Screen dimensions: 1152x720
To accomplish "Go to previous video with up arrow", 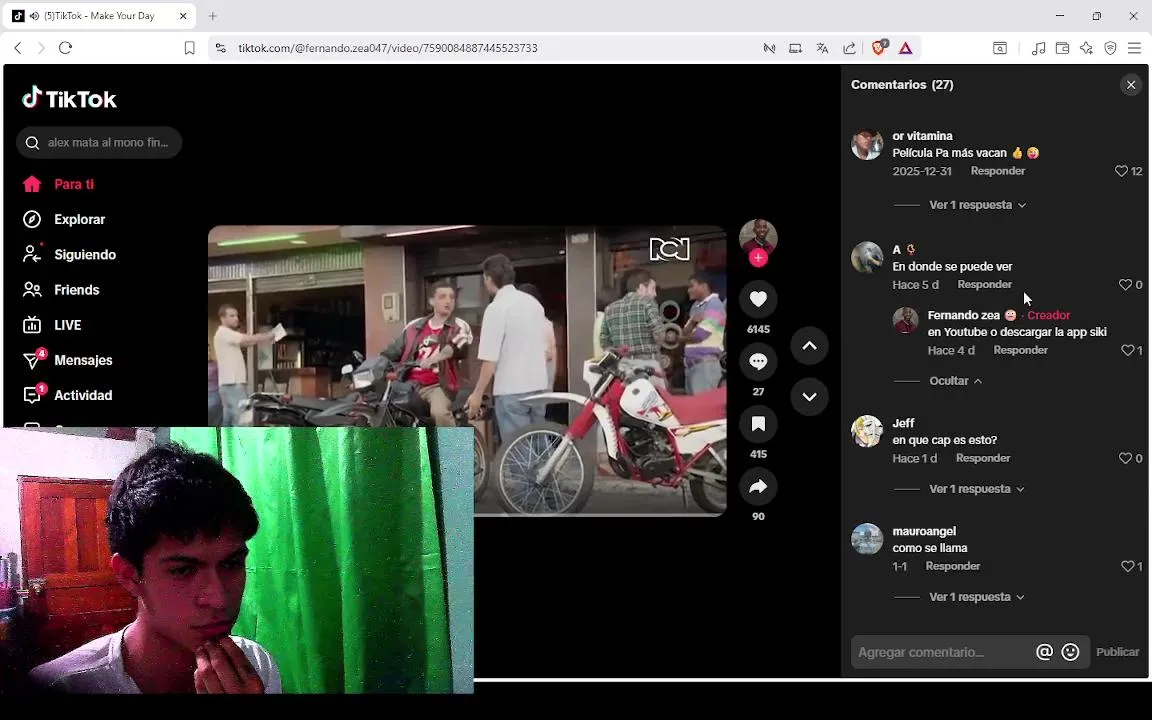I will tap(810, 346).
